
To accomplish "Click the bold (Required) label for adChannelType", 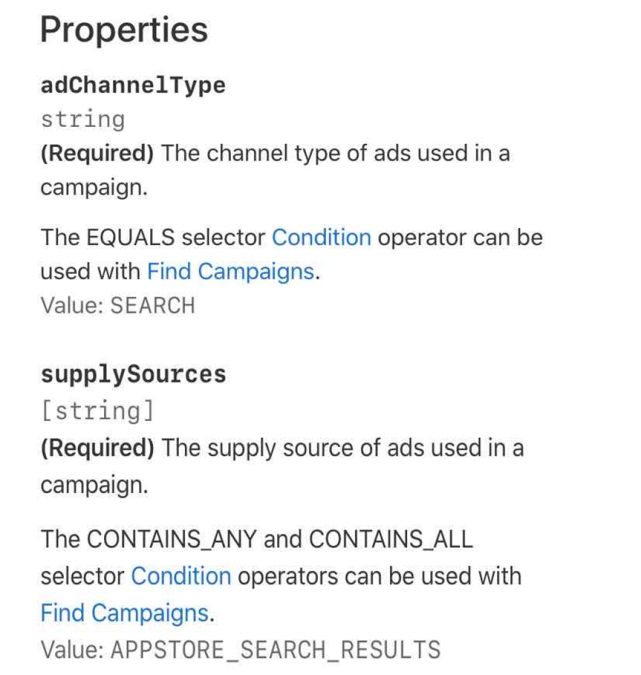I will 97,153.
